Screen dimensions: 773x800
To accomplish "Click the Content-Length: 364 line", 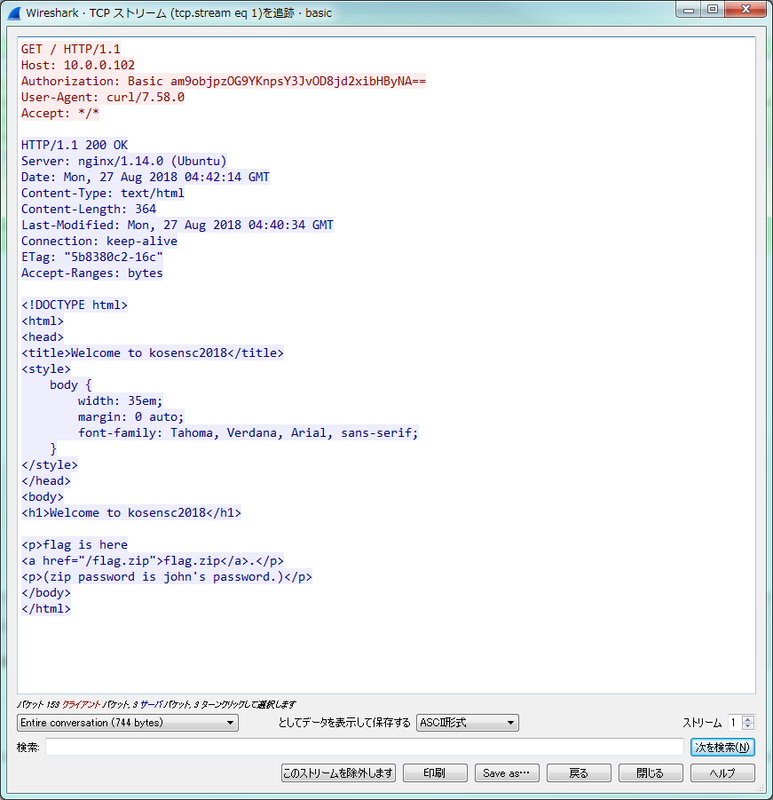I will (x=88, y=209).
